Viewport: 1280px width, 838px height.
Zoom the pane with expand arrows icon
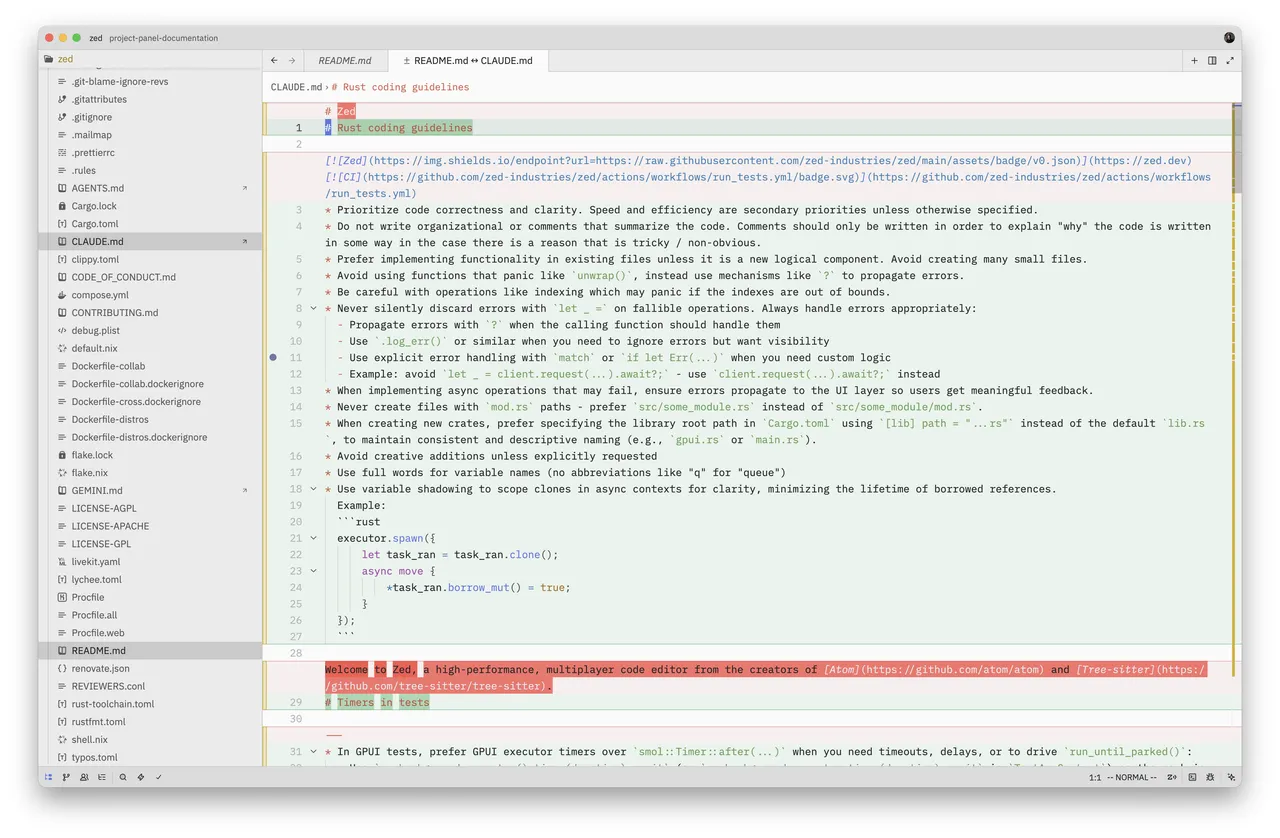1230,60
